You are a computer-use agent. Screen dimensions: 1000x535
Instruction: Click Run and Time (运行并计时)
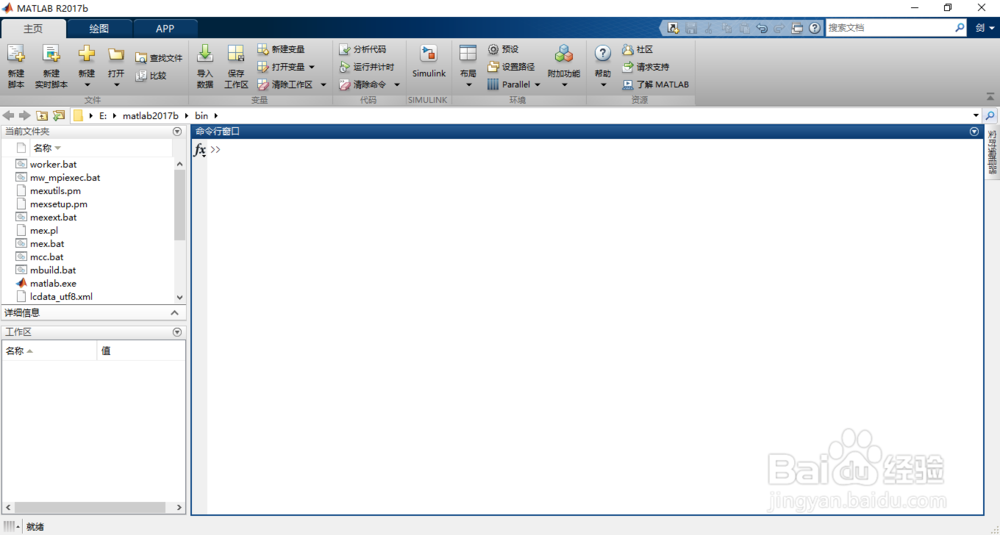(366, 66)
